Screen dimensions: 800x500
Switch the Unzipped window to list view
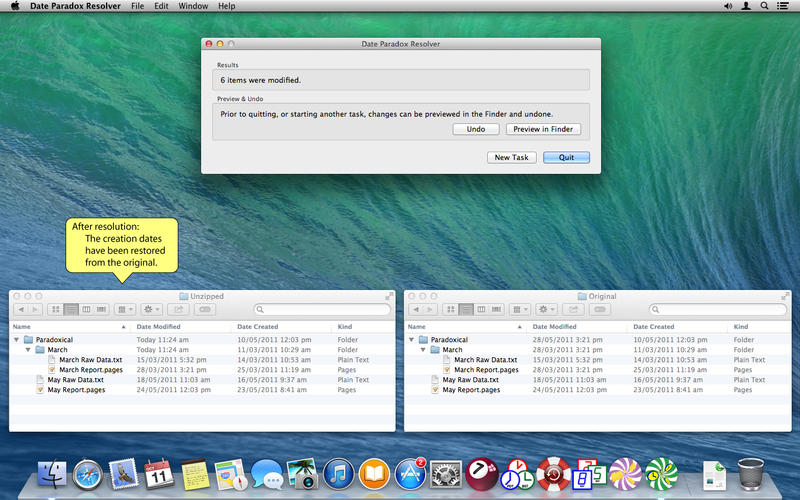click(71, 309)
